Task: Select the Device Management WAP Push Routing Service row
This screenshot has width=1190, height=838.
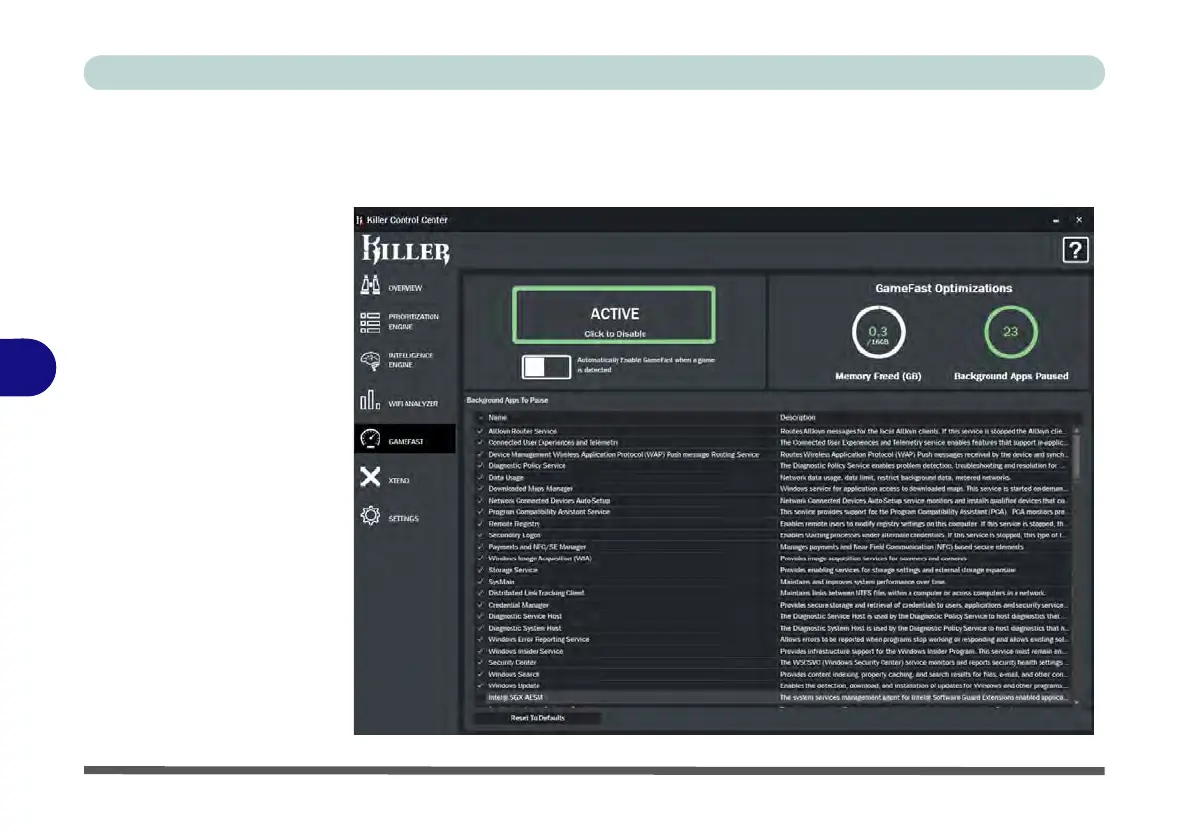Action: (773, 455)
